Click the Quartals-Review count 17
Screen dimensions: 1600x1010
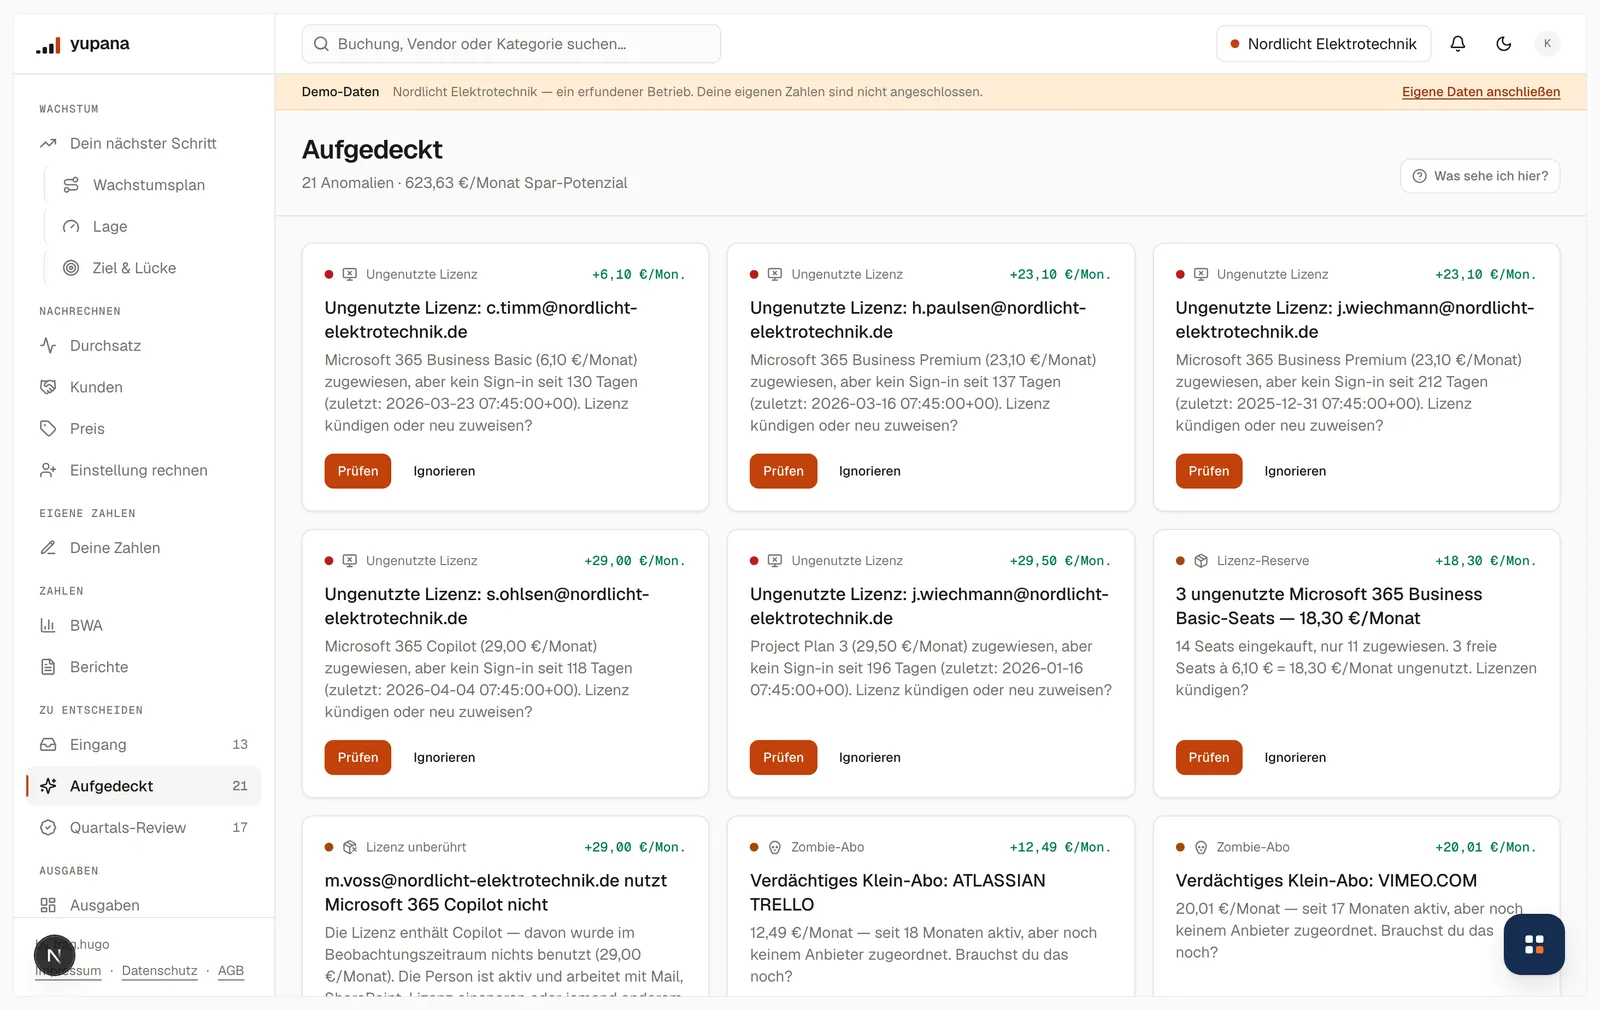tap(240, 828)
